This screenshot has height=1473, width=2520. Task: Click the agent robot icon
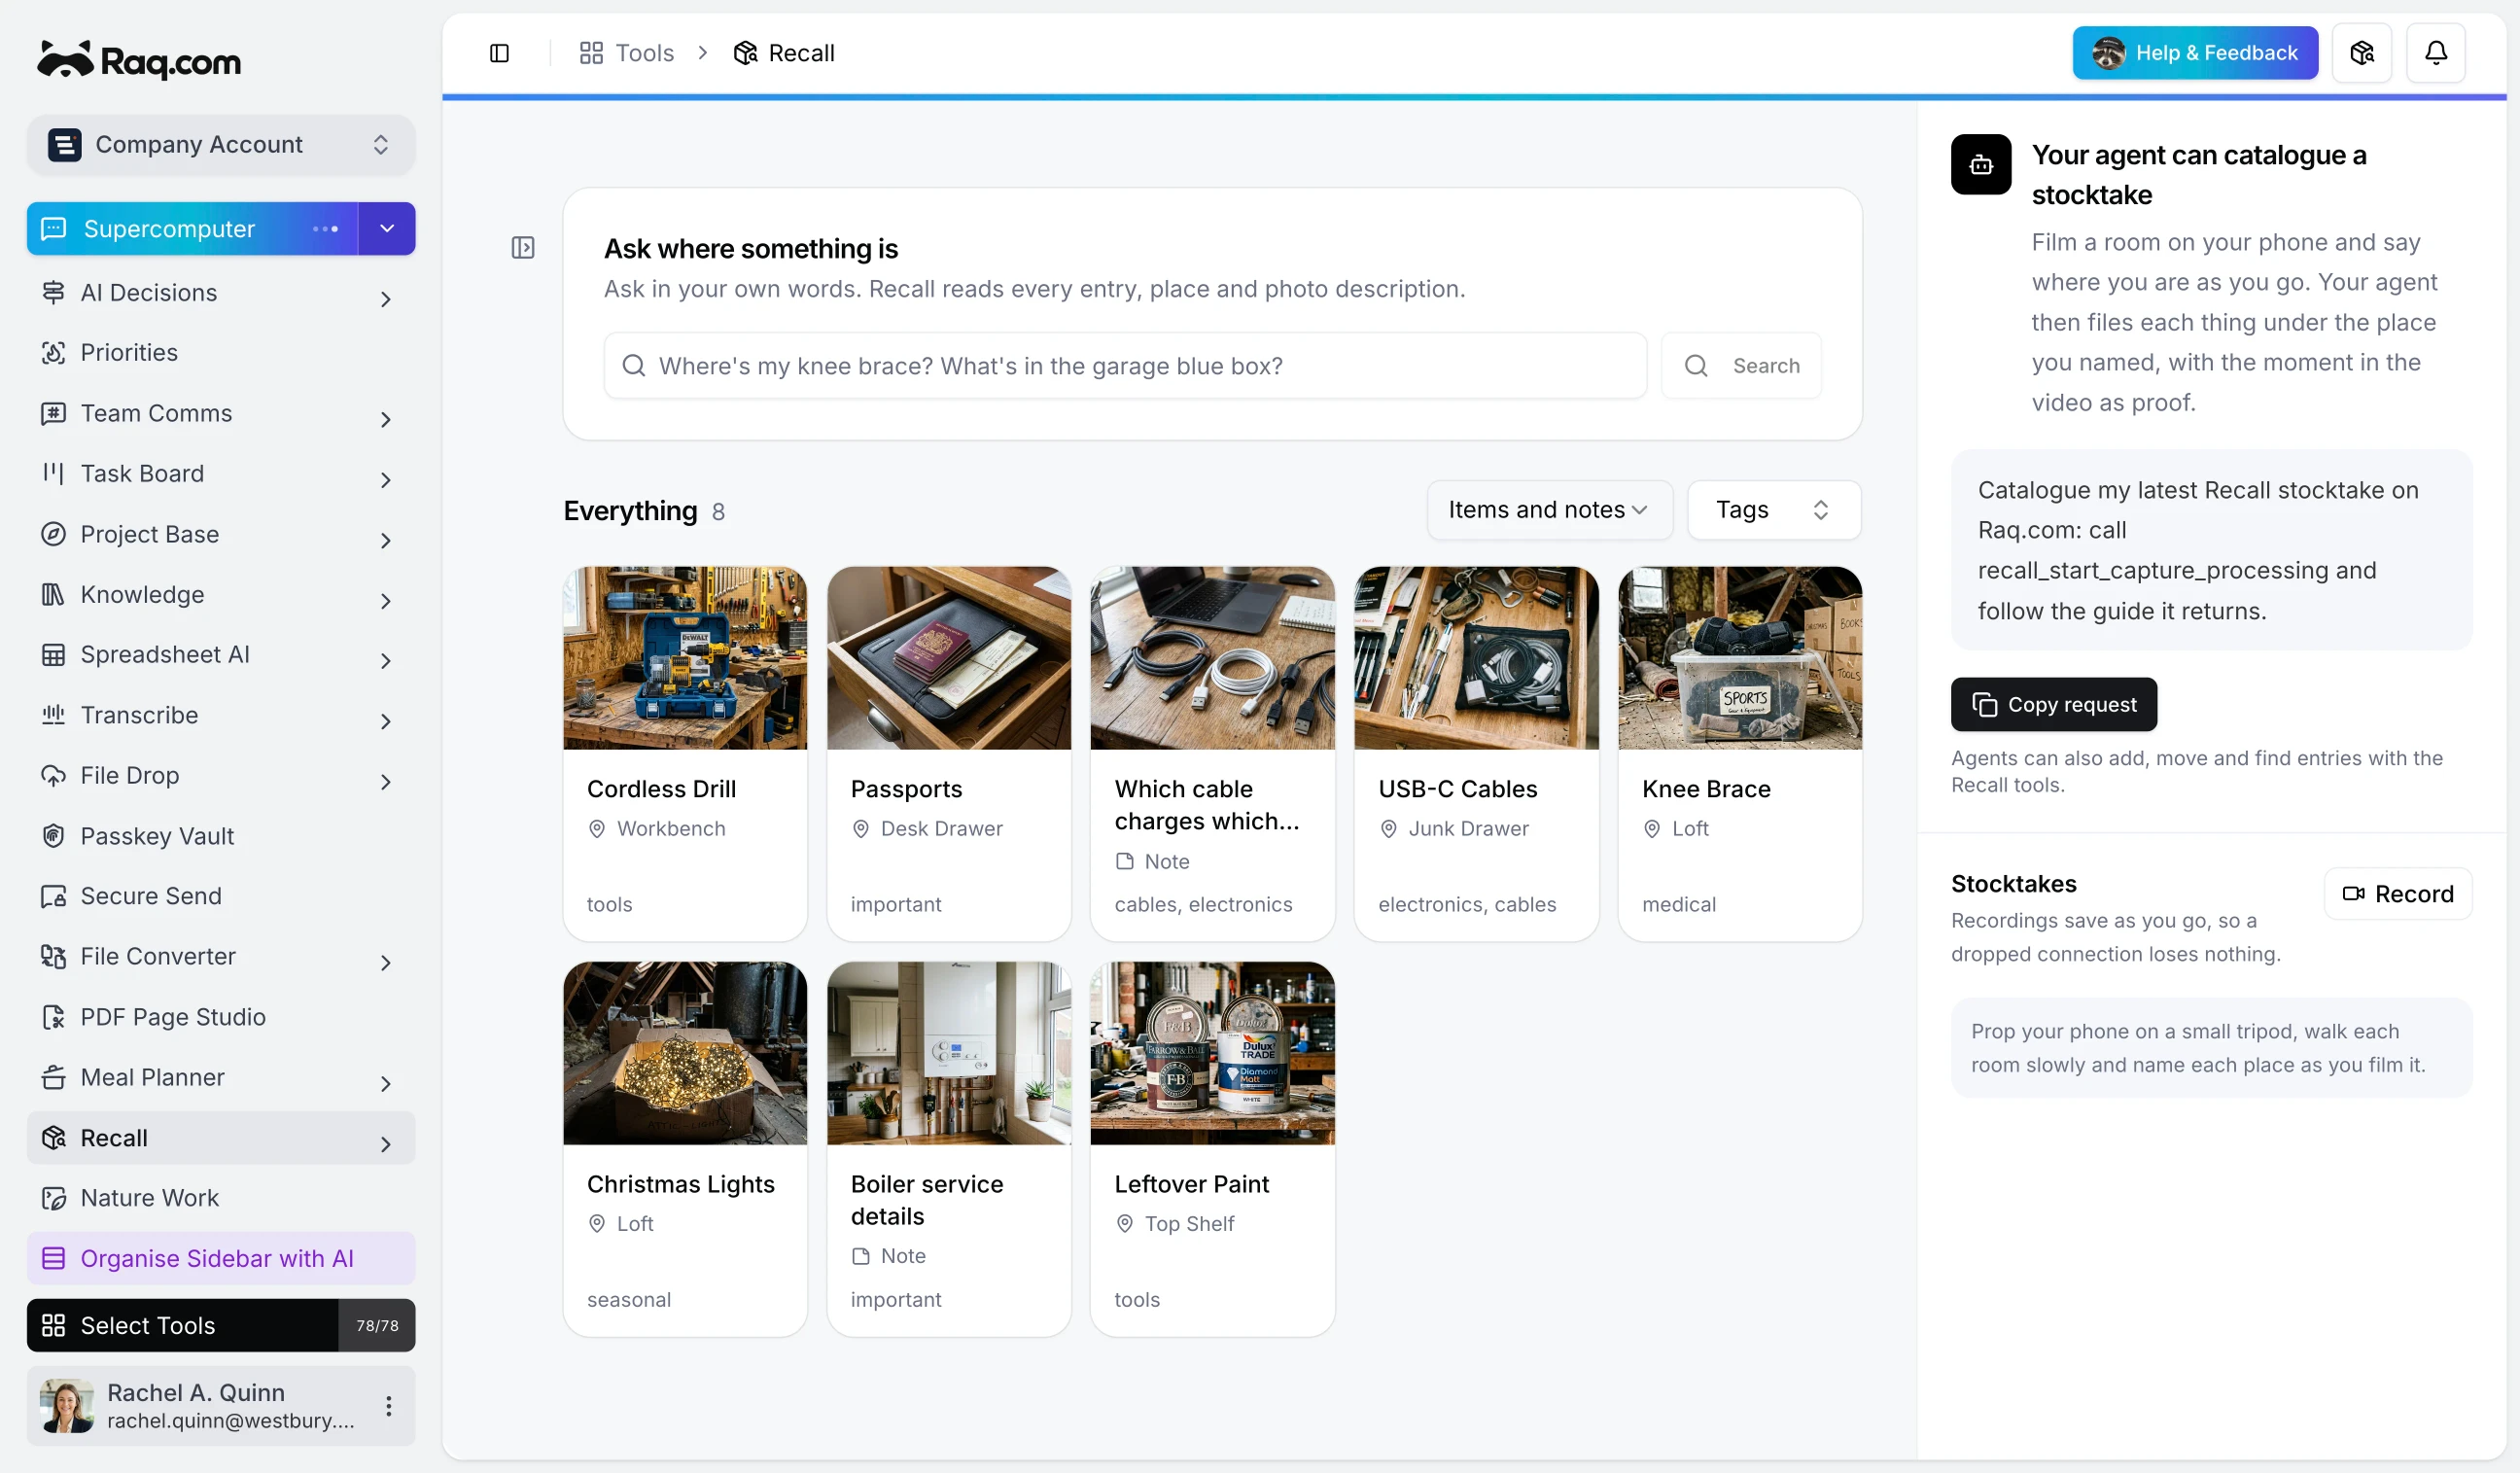tap(1980, 165)
